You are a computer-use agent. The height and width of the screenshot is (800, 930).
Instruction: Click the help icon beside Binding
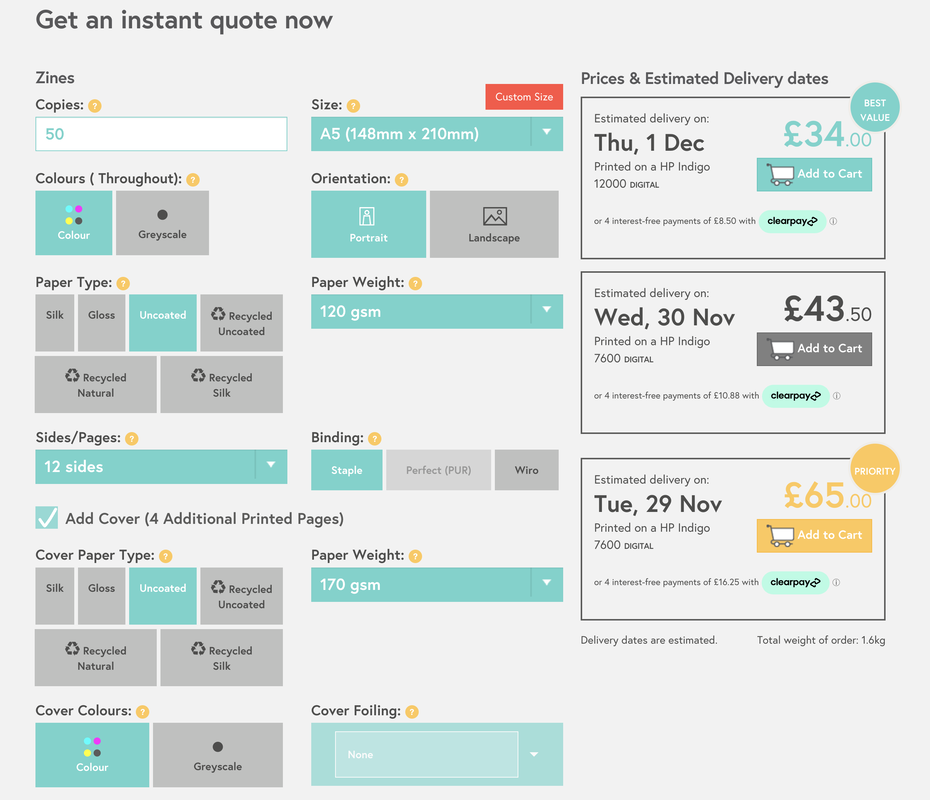374,439
